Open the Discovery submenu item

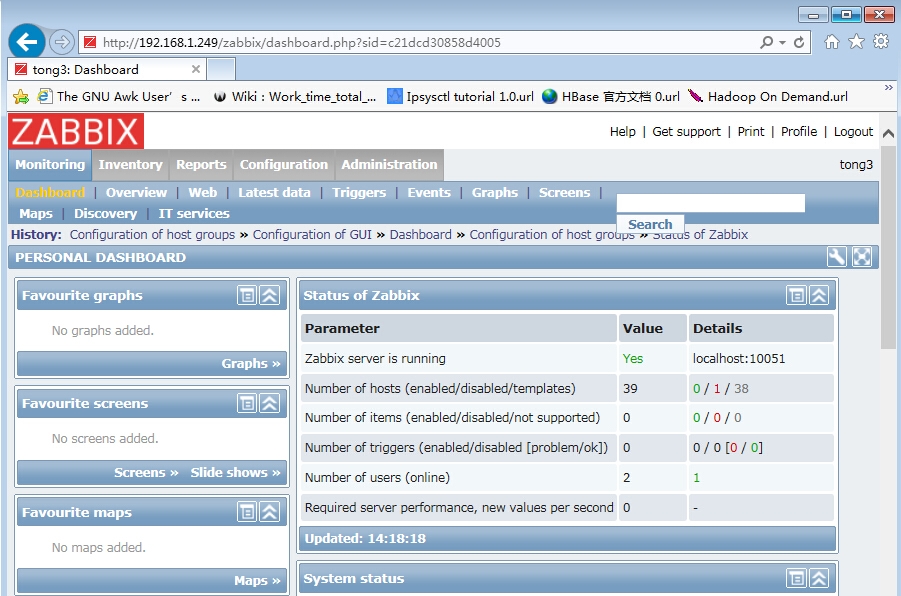[105, 214]
